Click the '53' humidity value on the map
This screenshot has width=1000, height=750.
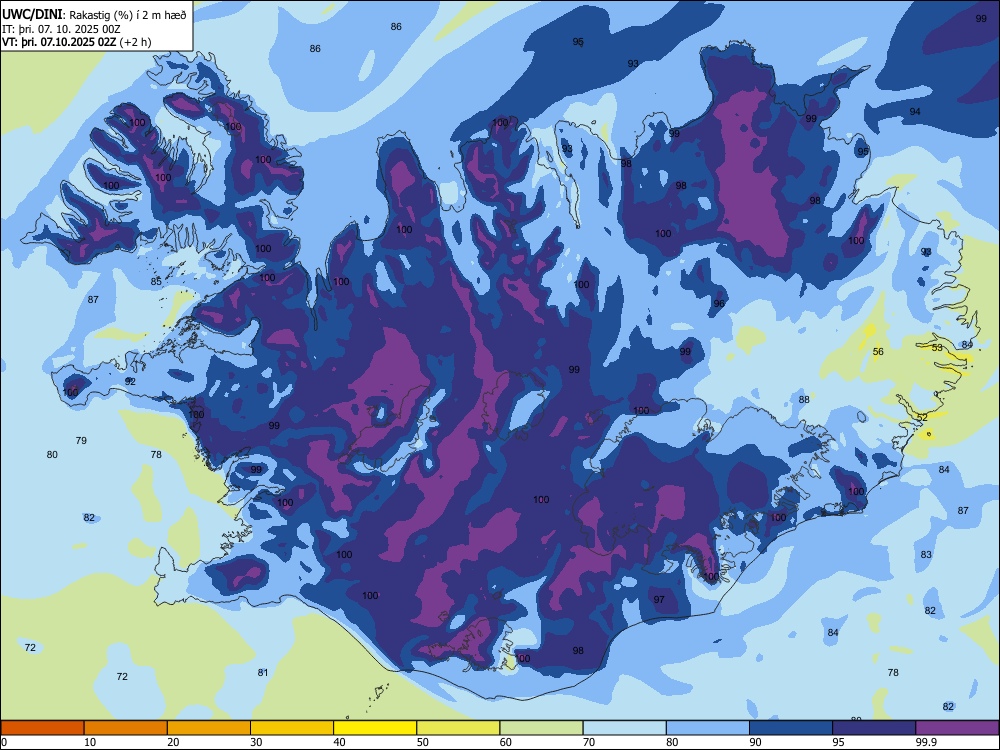[937, 348]
